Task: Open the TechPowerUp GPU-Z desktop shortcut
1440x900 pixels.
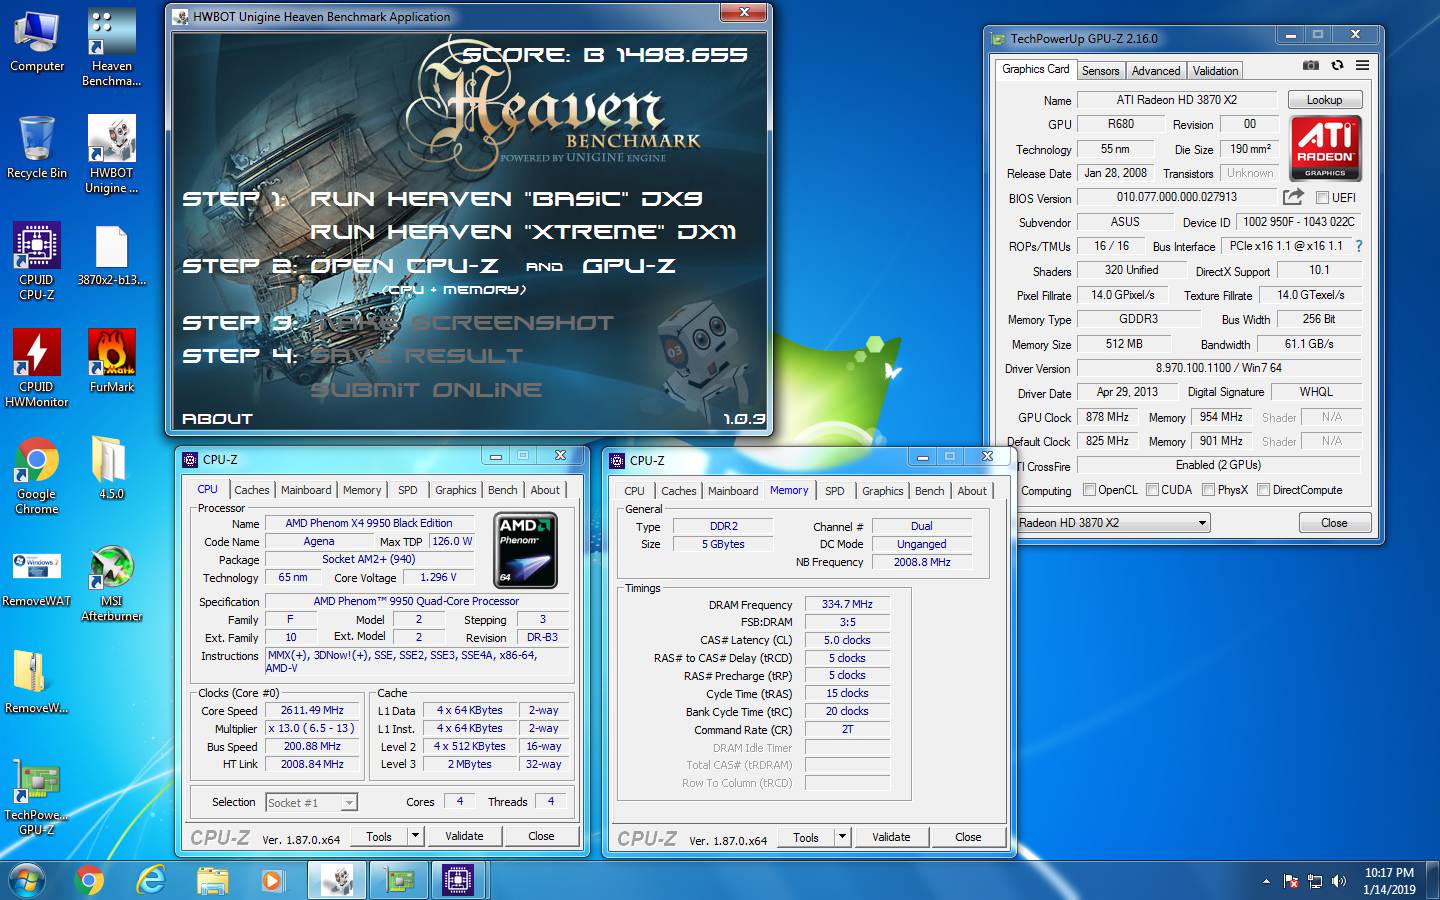Action: (37, 796)
